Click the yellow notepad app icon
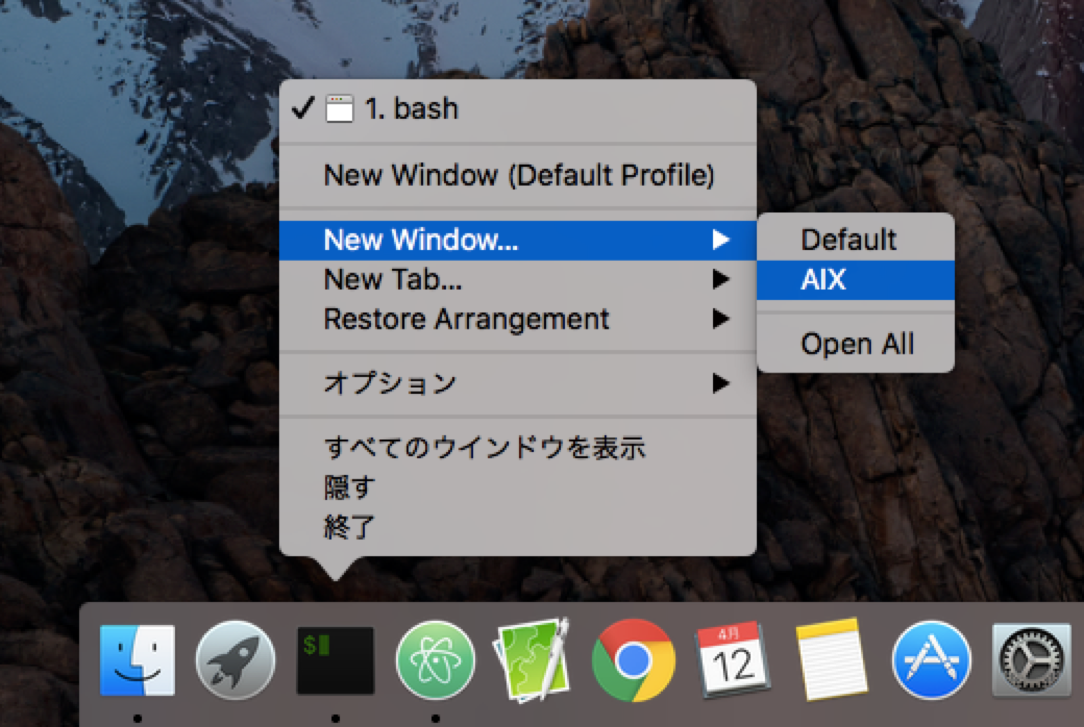This screenshot has width=1084, height=727. (x=833, y=660)
